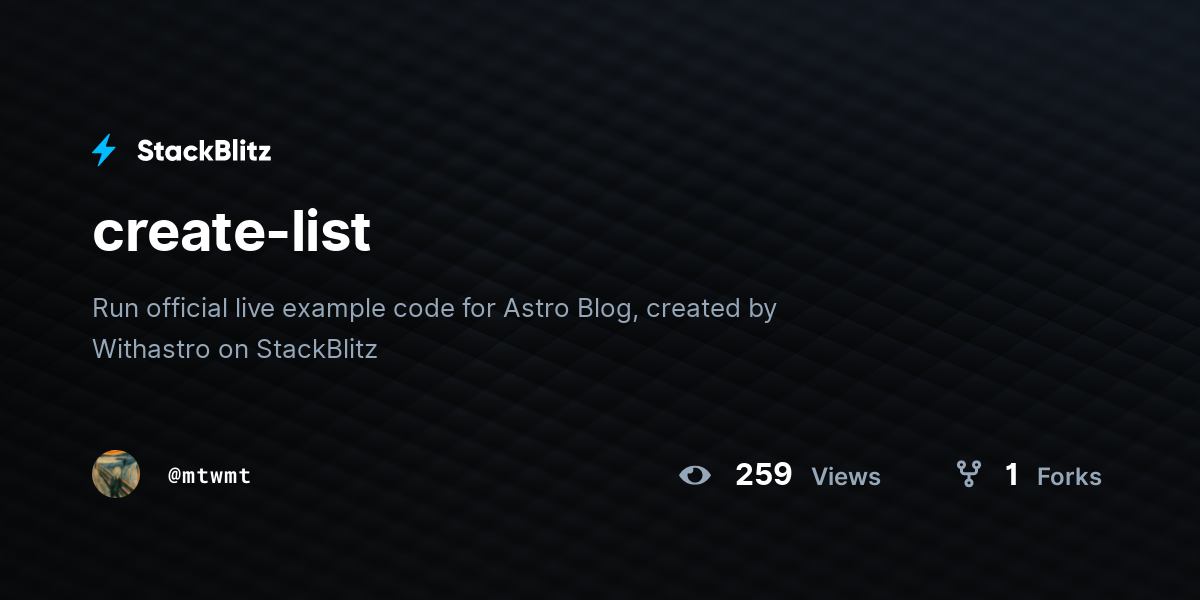Open the @mtwmt user avatar
The width and height of the screenshot is (1200, 600).
pos(116,474)
